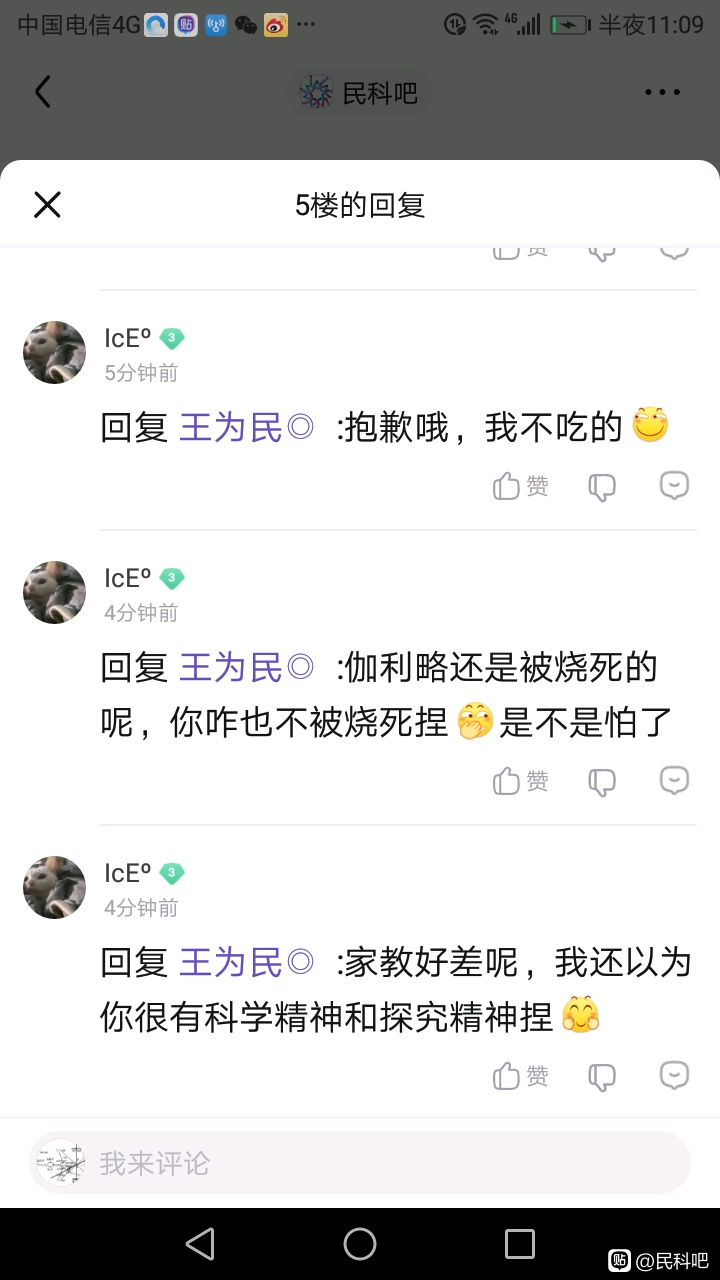Tap IcE° avatar on the 5分钟前 reply

(54, 352)
